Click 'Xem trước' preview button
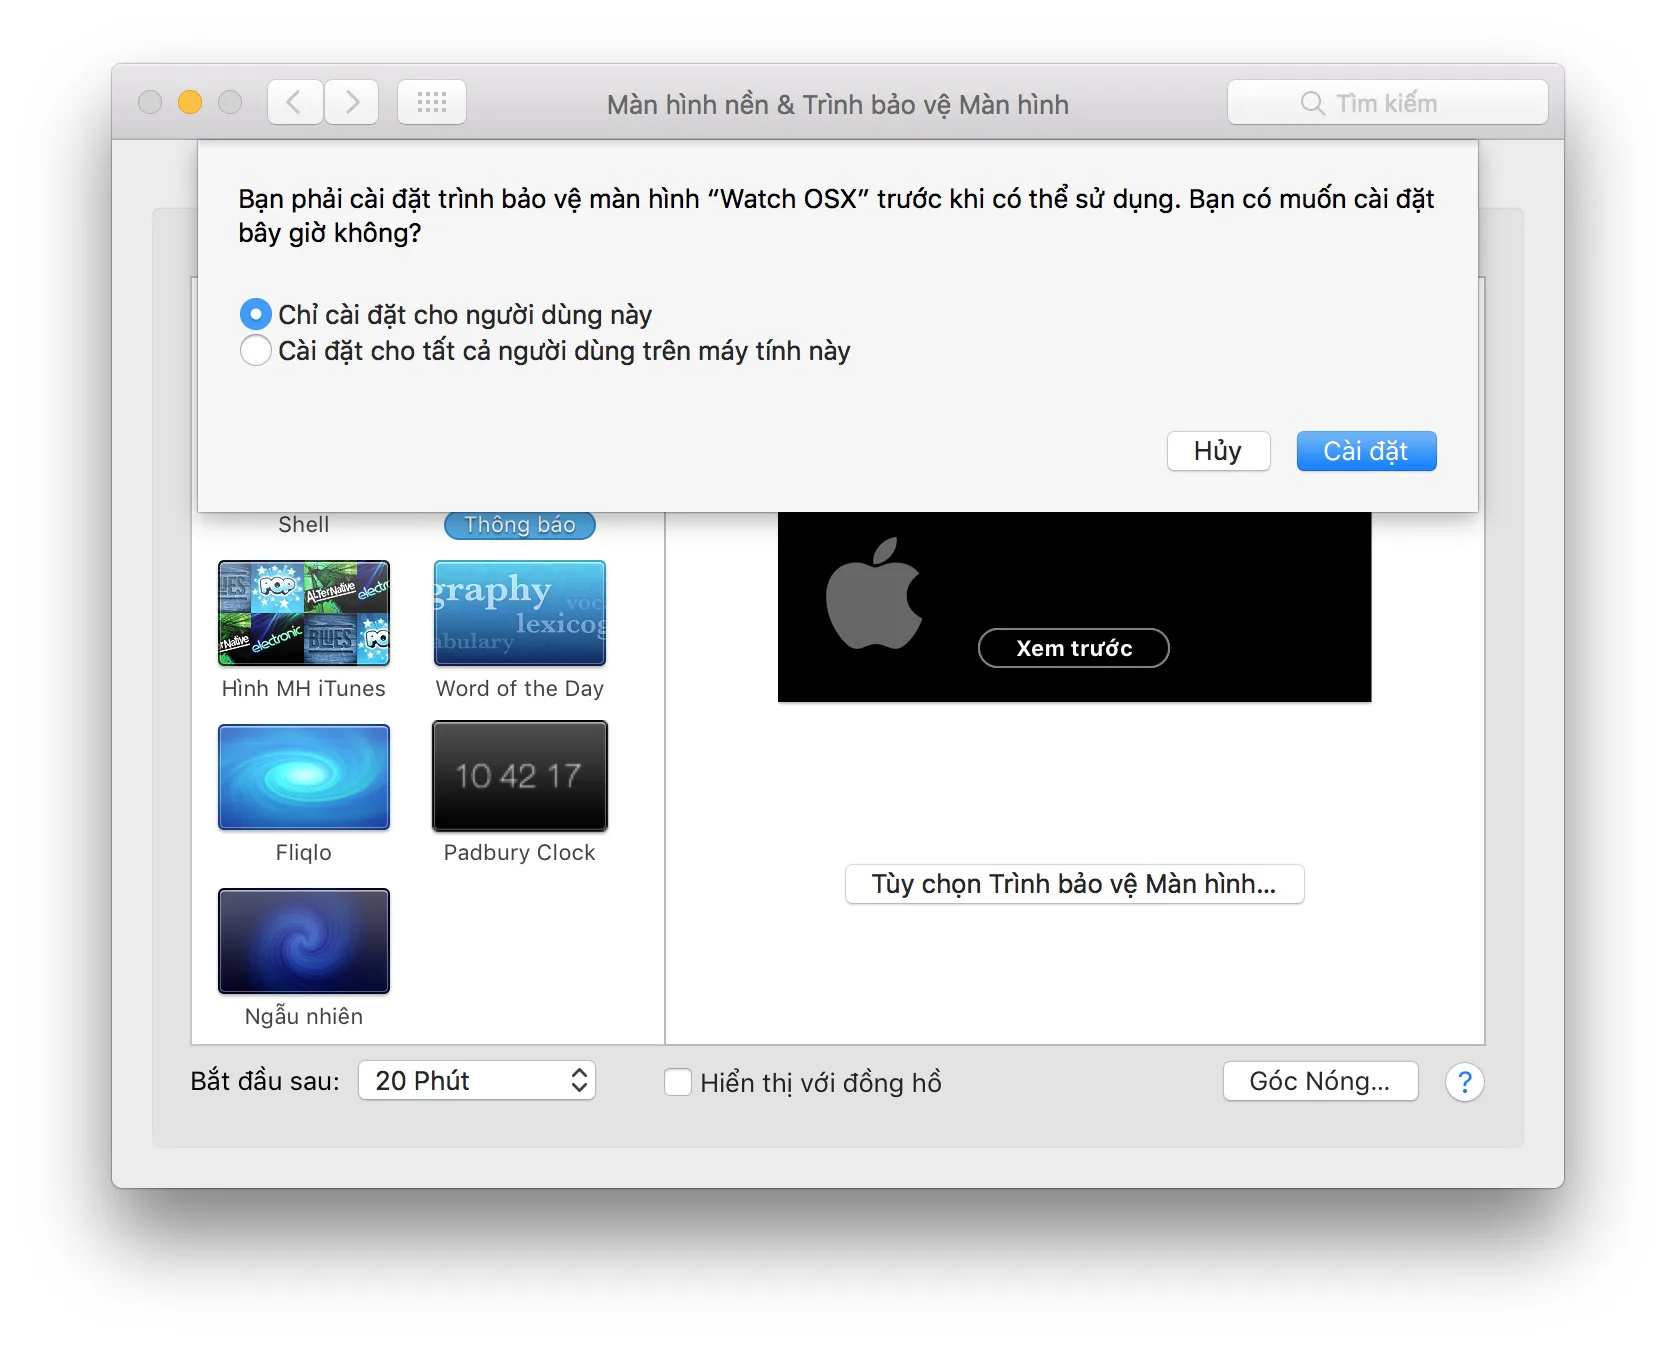The width and height of the screenshot is (1676, 1348). point(1074,648)
